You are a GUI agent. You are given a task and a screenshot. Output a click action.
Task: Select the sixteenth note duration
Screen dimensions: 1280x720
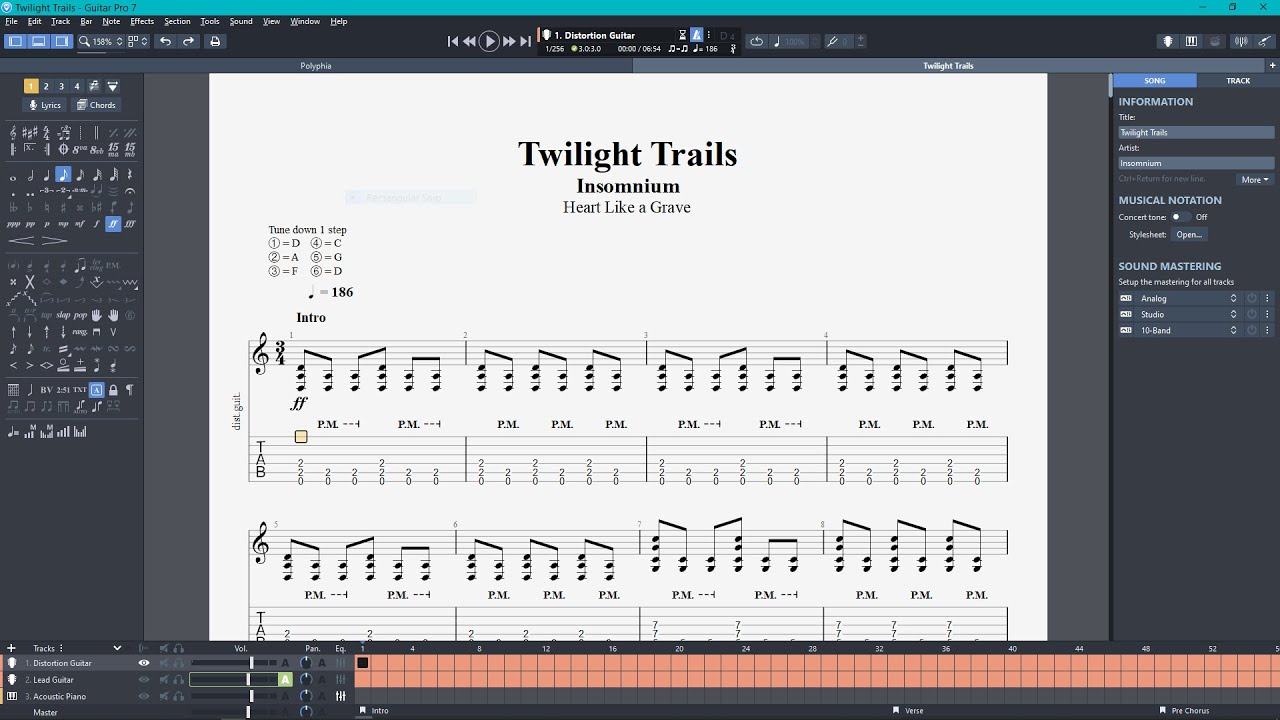point(80,176)
